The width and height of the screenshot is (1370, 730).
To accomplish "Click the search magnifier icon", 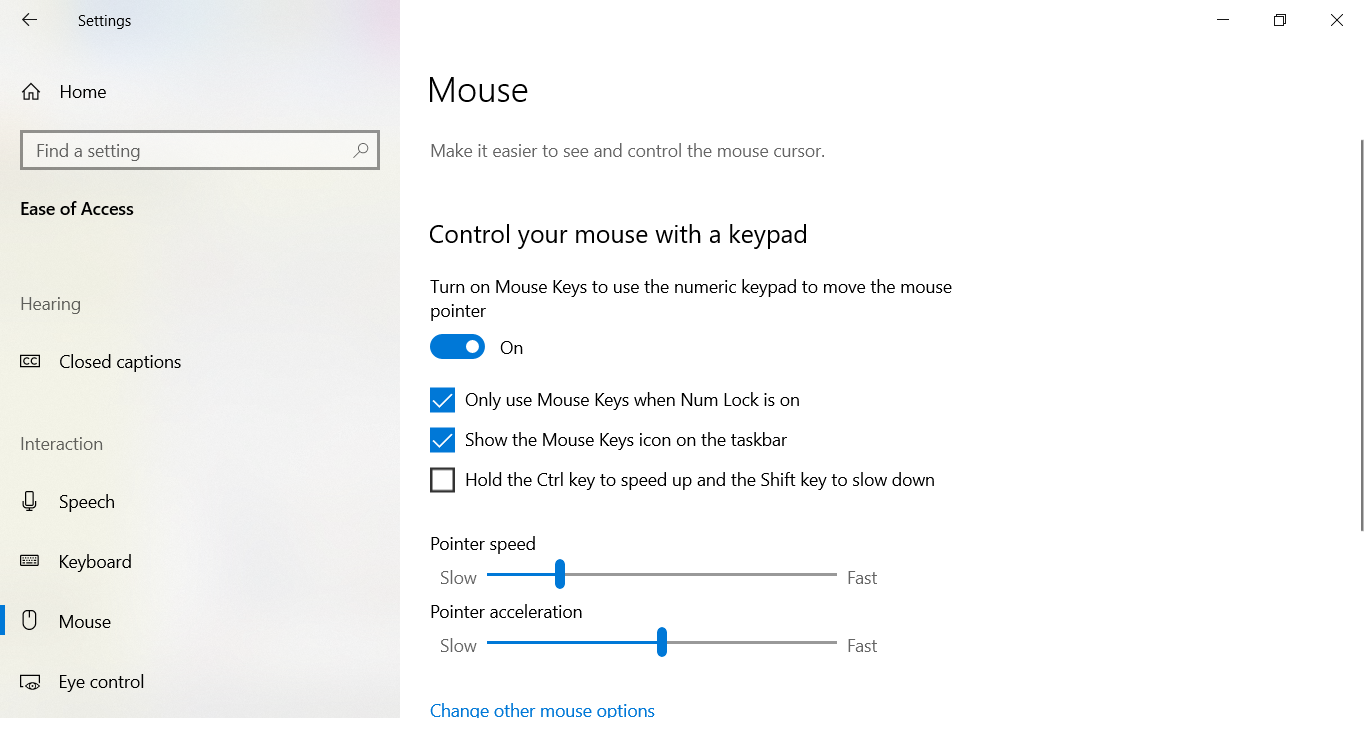I will tap(361, 150).
